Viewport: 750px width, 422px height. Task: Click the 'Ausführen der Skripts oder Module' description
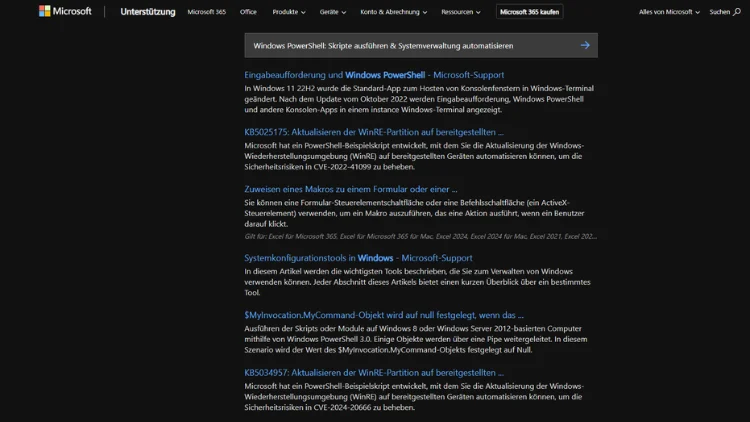point(416,339)
